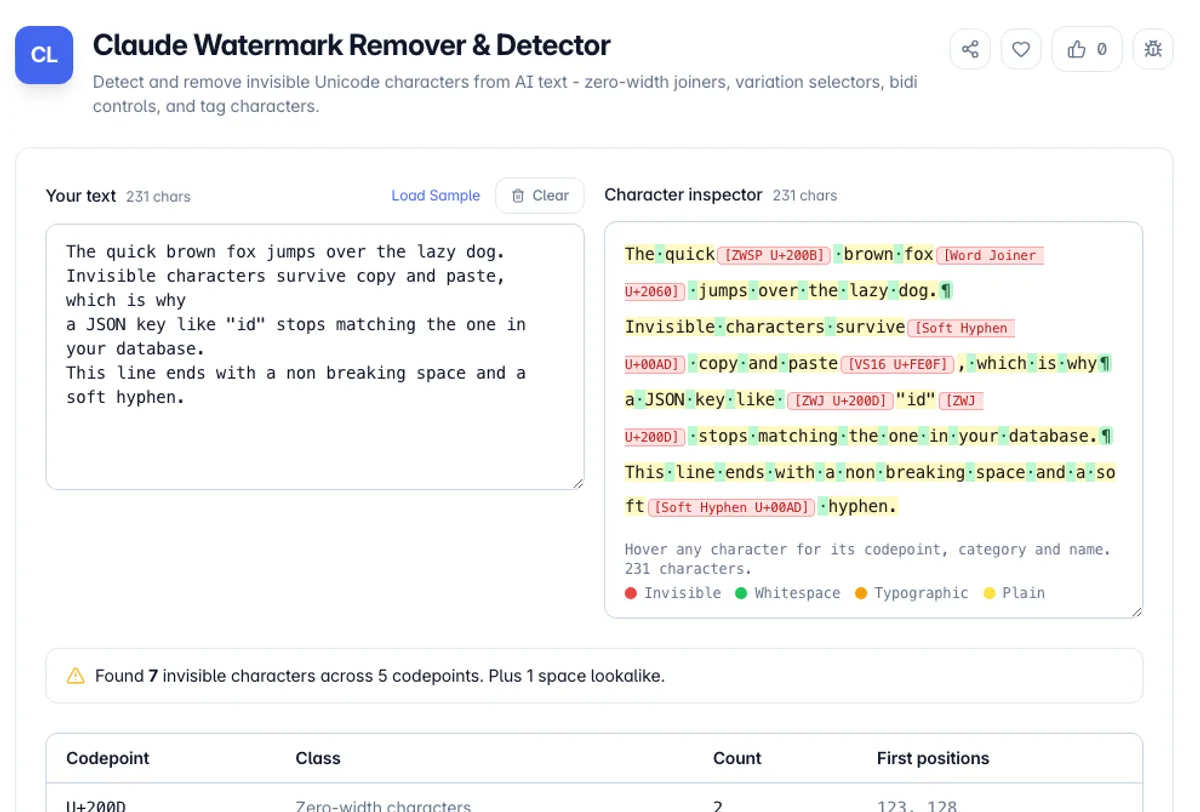Click the Class column header
The image size is (1200, 812).
pos(318,758)
